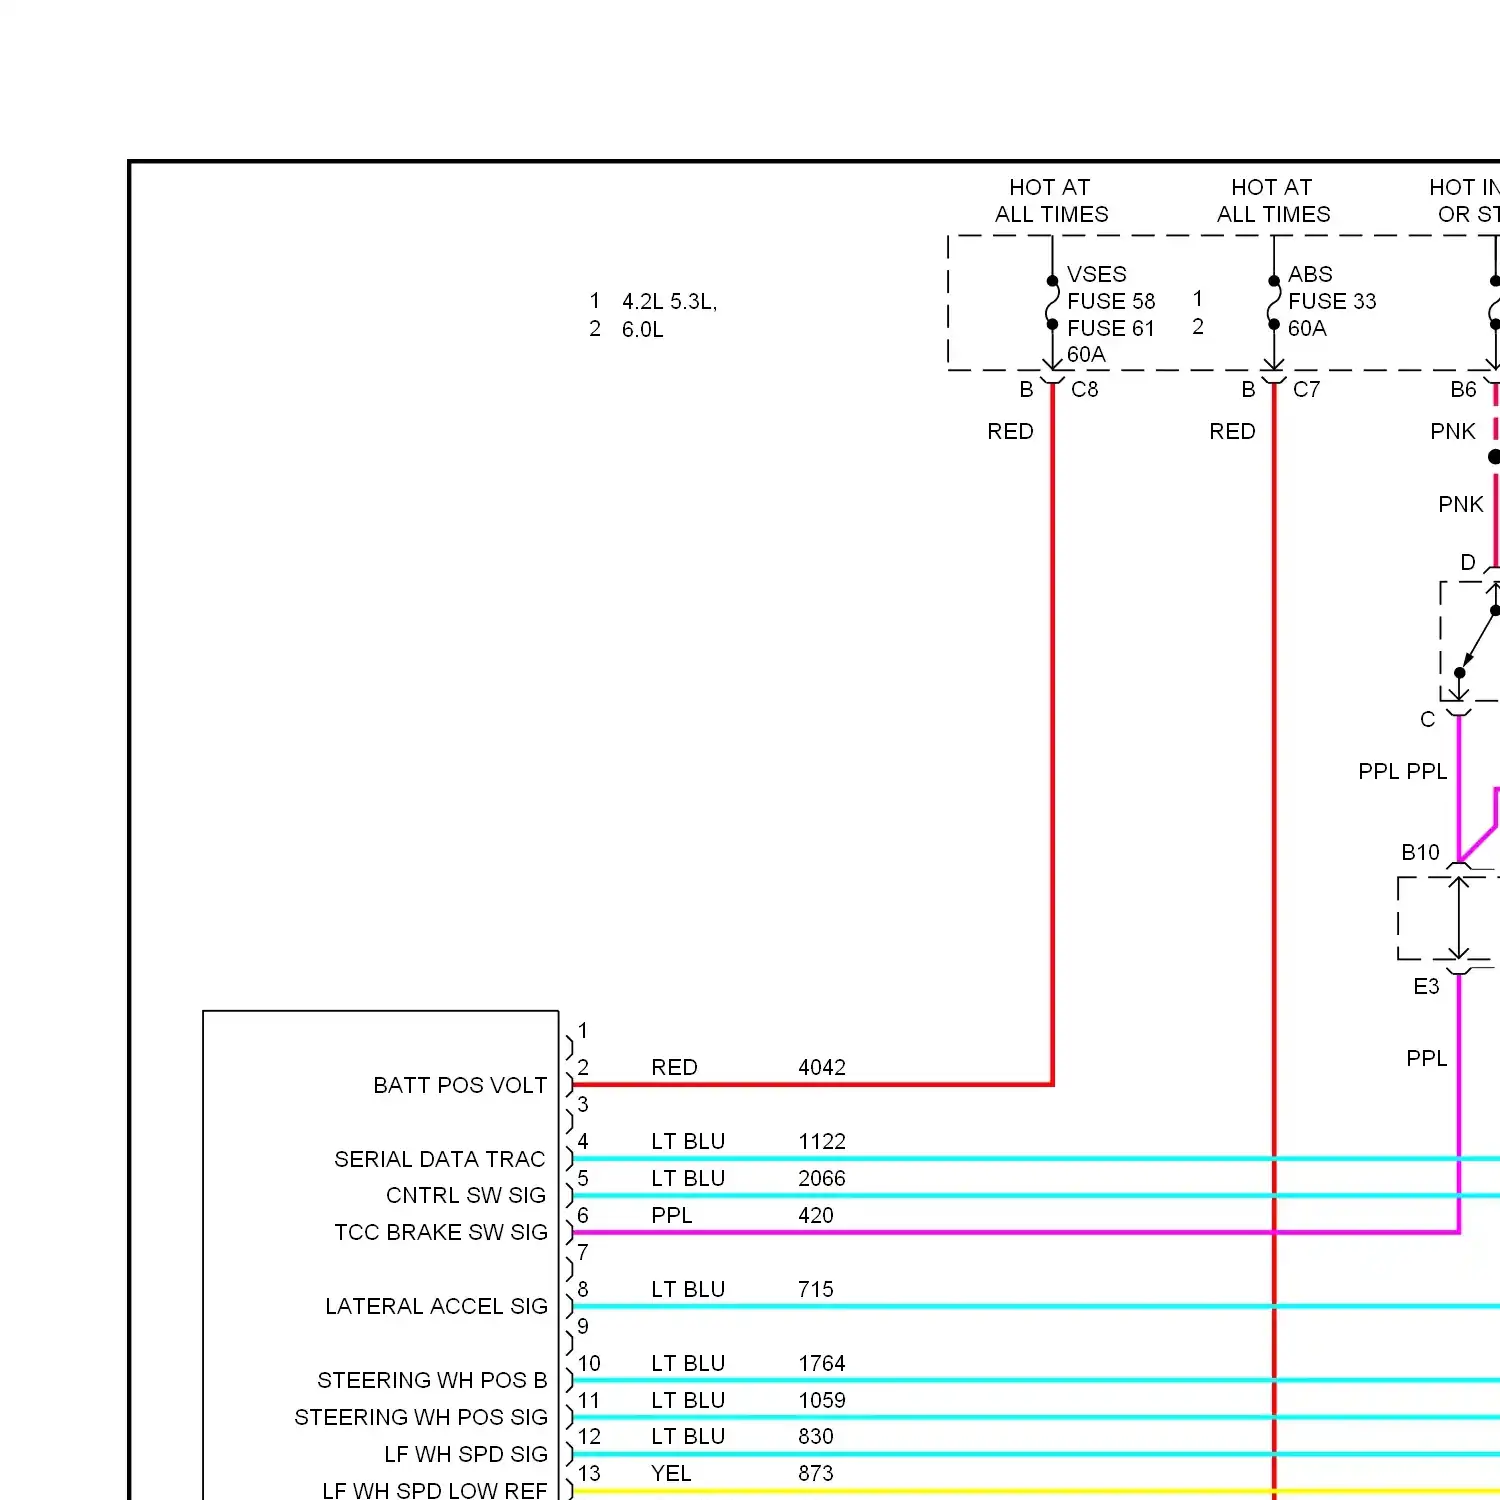This screenshot has width=1500, height=1500.
Task: Click the 'B10' connector label
Action: 1420,853
